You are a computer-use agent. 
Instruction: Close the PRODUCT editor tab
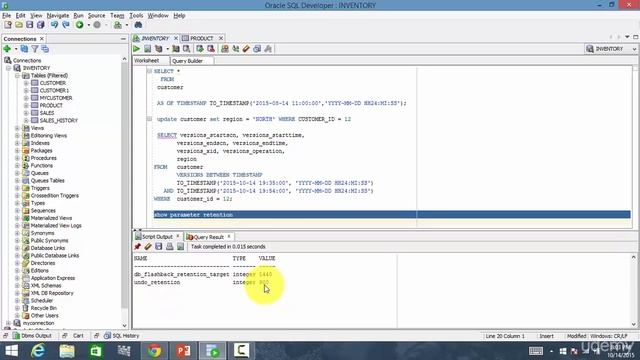click(x=221, y=38)
